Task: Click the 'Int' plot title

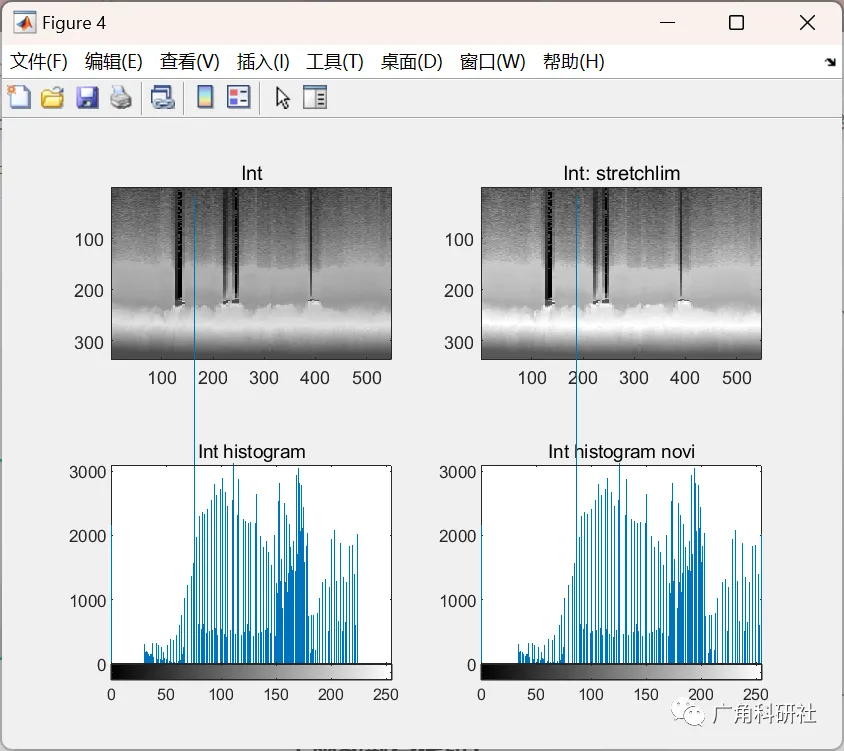Action: (x=252, y=173)
